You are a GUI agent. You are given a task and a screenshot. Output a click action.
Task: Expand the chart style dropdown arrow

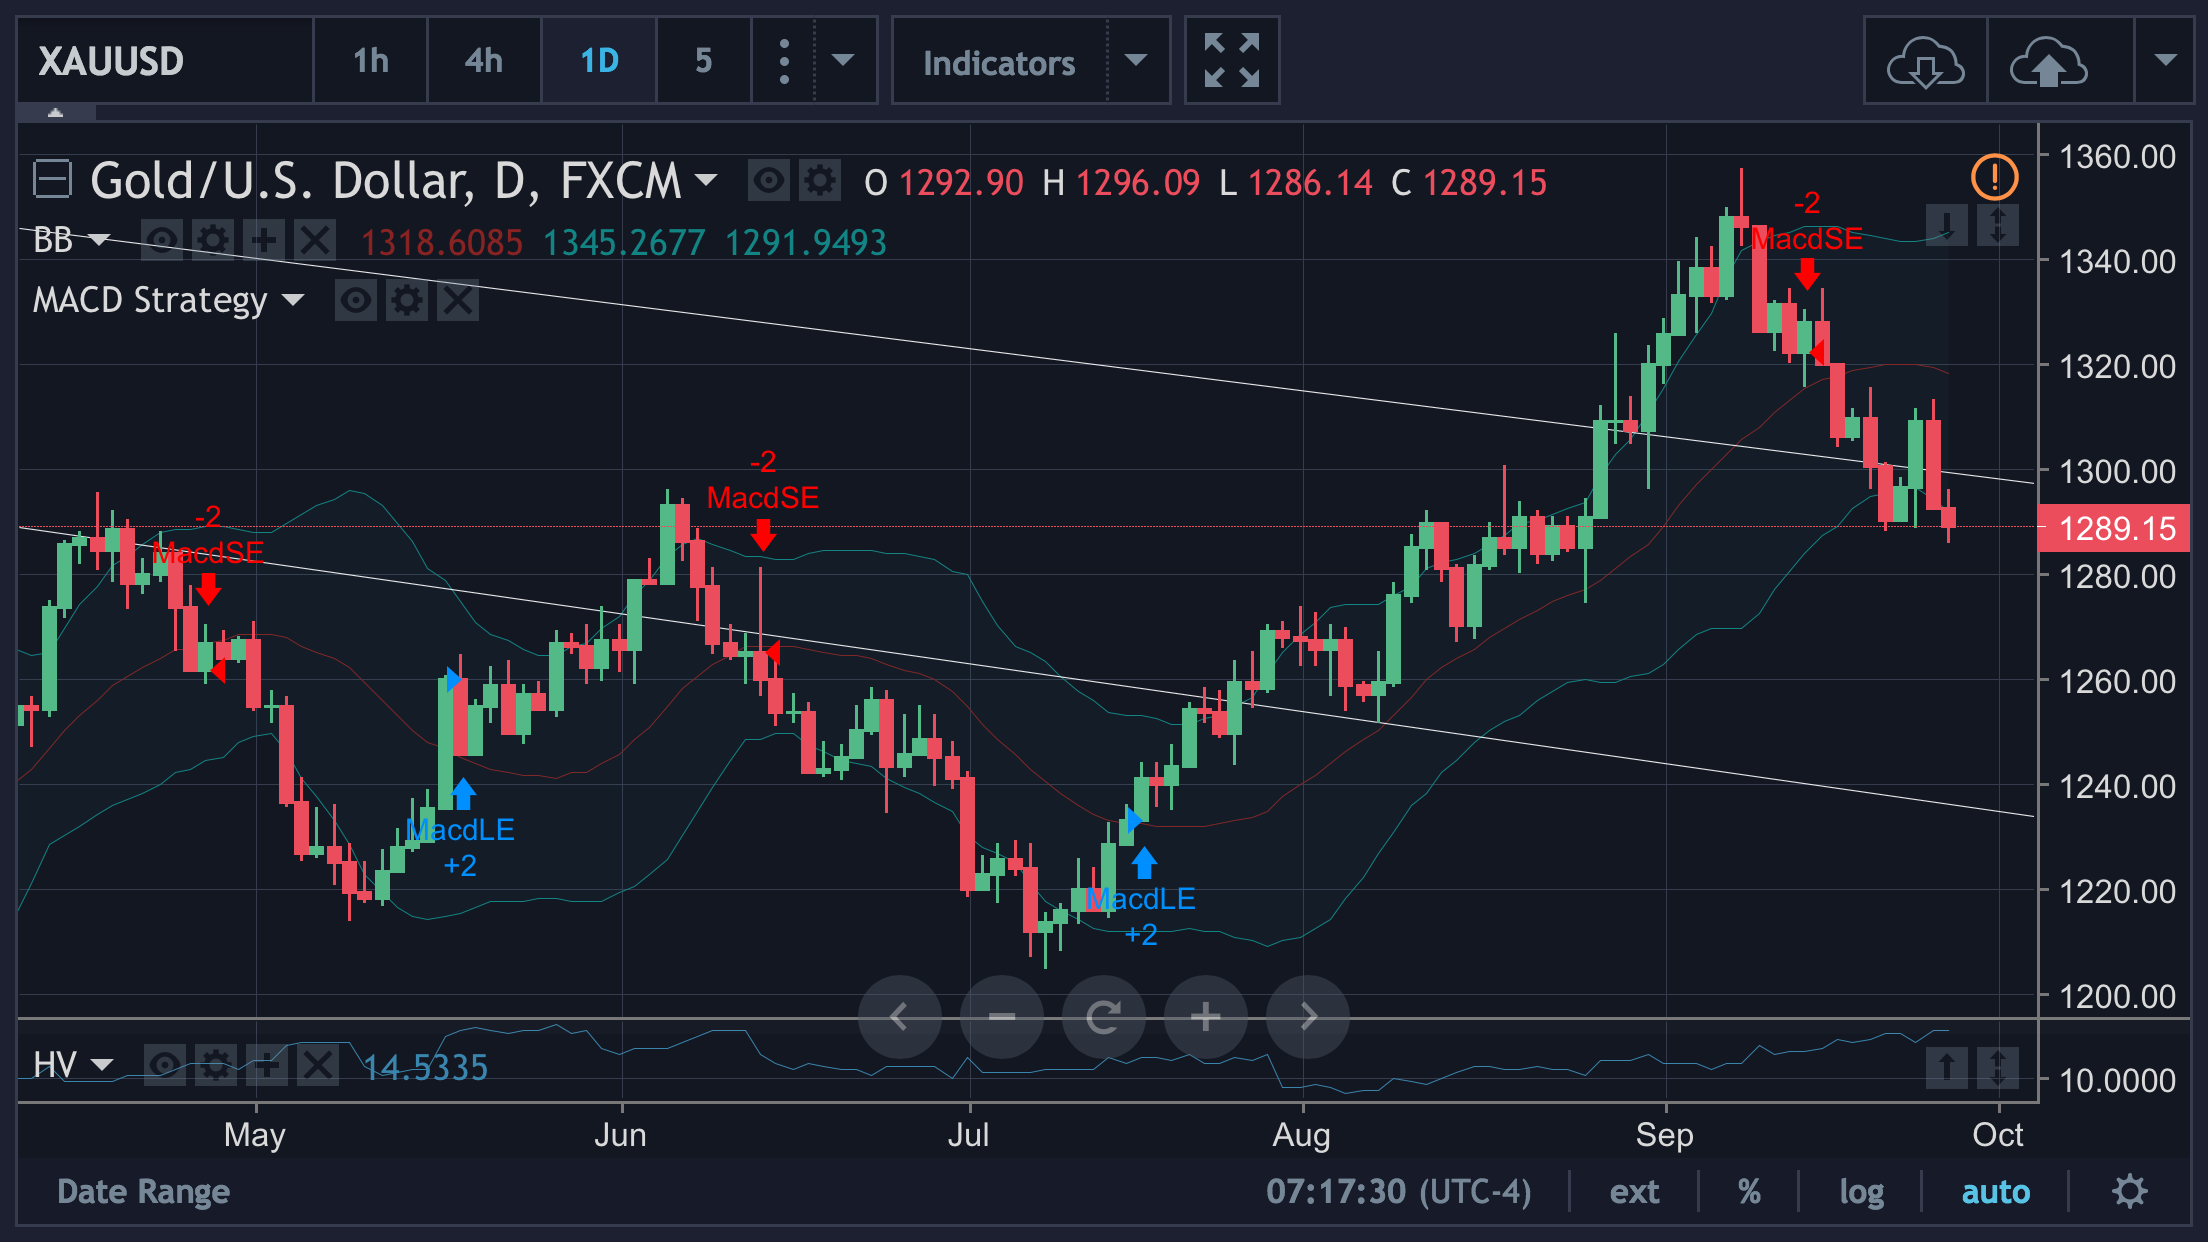click(x=844, y=61)
